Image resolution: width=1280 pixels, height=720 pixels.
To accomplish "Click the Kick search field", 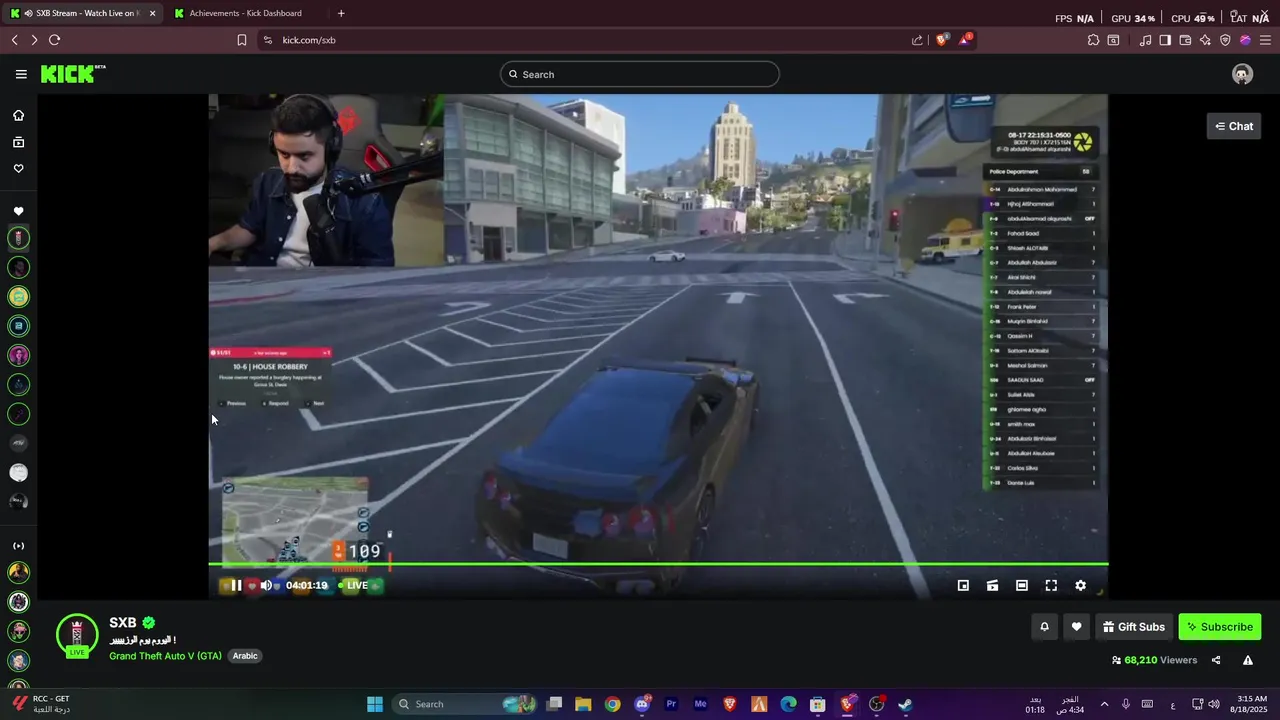I will click(640, 74).
